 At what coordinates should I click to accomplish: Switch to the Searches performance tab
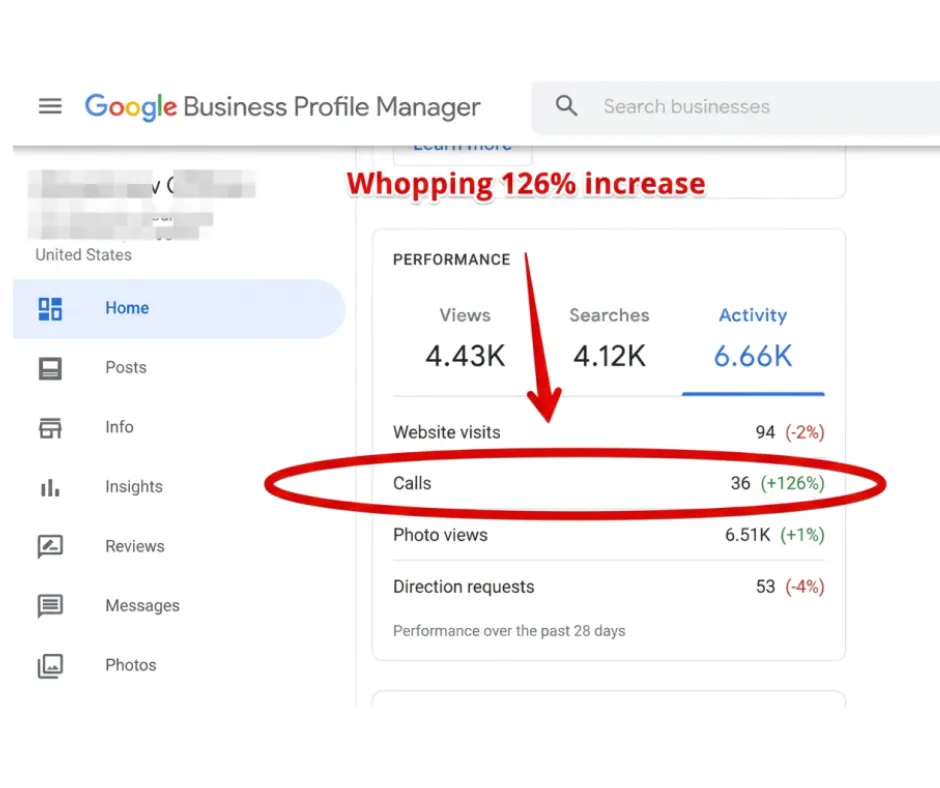coord(609,341)
